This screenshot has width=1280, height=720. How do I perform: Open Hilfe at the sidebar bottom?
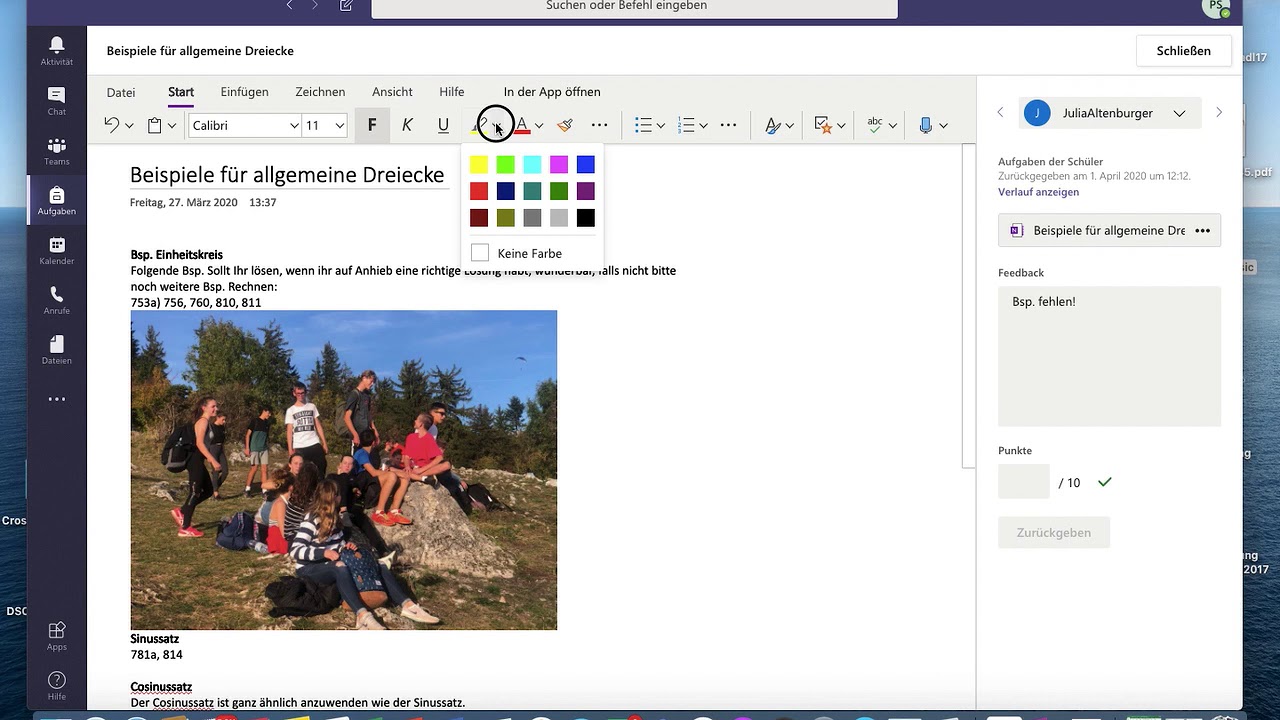pos(57,685)
